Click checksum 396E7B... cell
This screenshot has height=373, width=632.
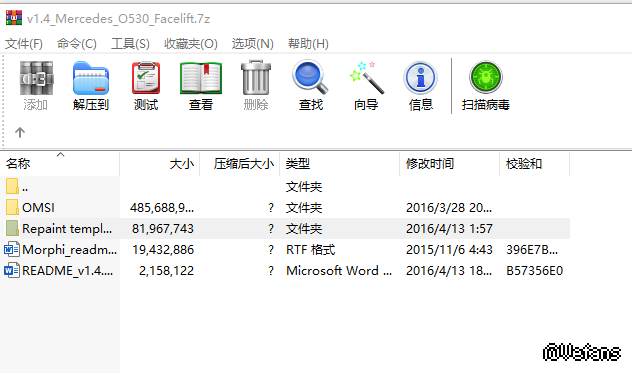point(532,250)
